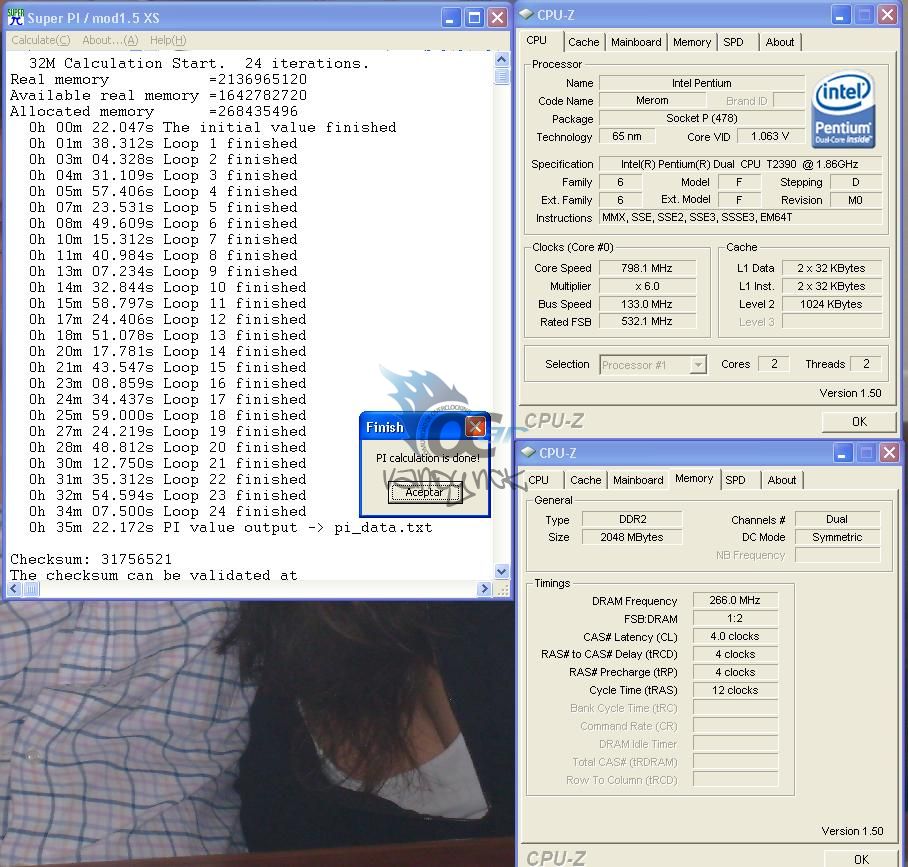The height and width of the screenshot is (867, 908).
Task: Click the Instructions field MMX, SSE list
Action: click(741, 218)
